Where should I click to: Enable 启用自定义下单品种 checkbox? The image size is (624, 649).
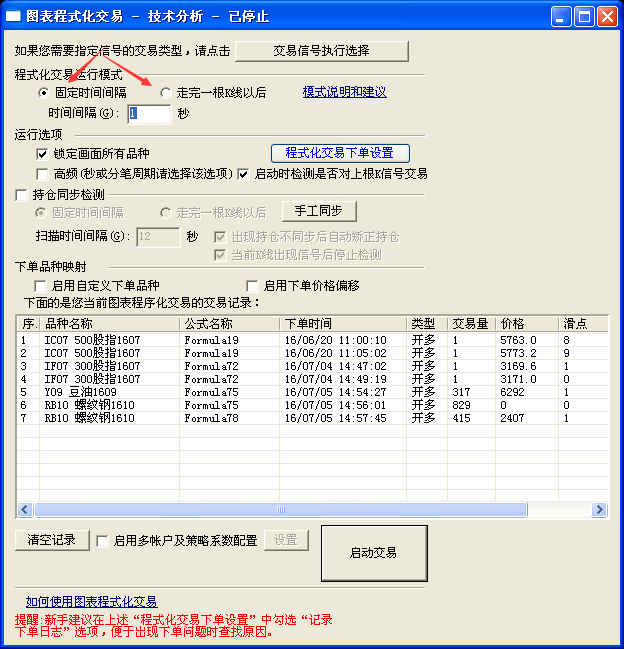pos(40,286)
